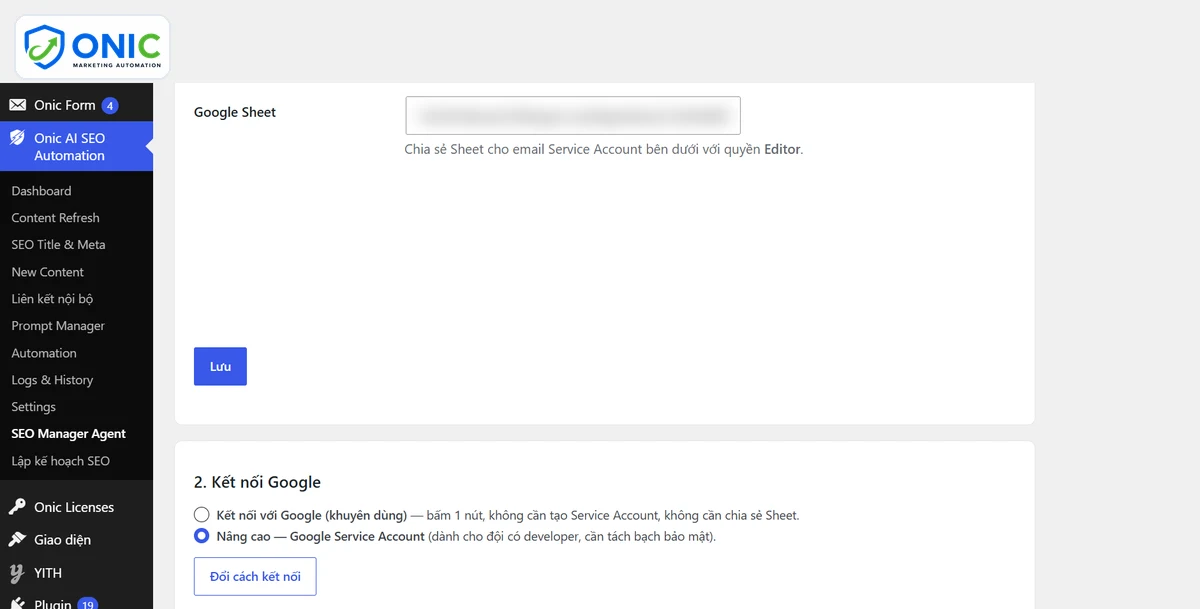
Task: Click the Google Sheet input field
Action: (573, 116)
